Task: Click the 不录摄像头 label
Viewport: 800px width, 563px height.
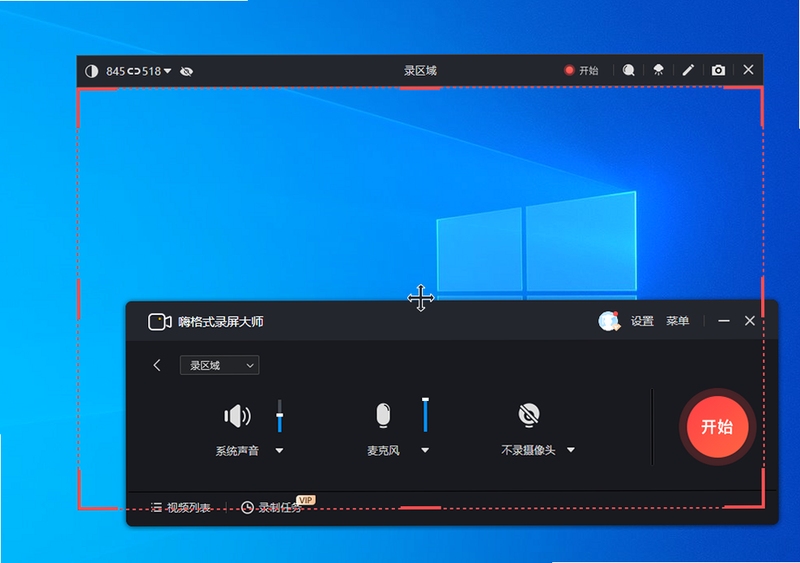Action: point(528,450)
